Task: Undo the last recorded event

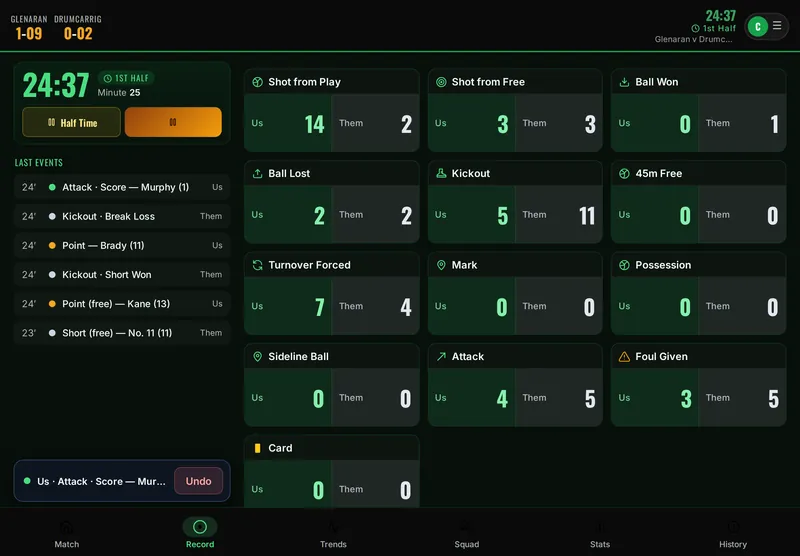Action: (x=198, y=481)
